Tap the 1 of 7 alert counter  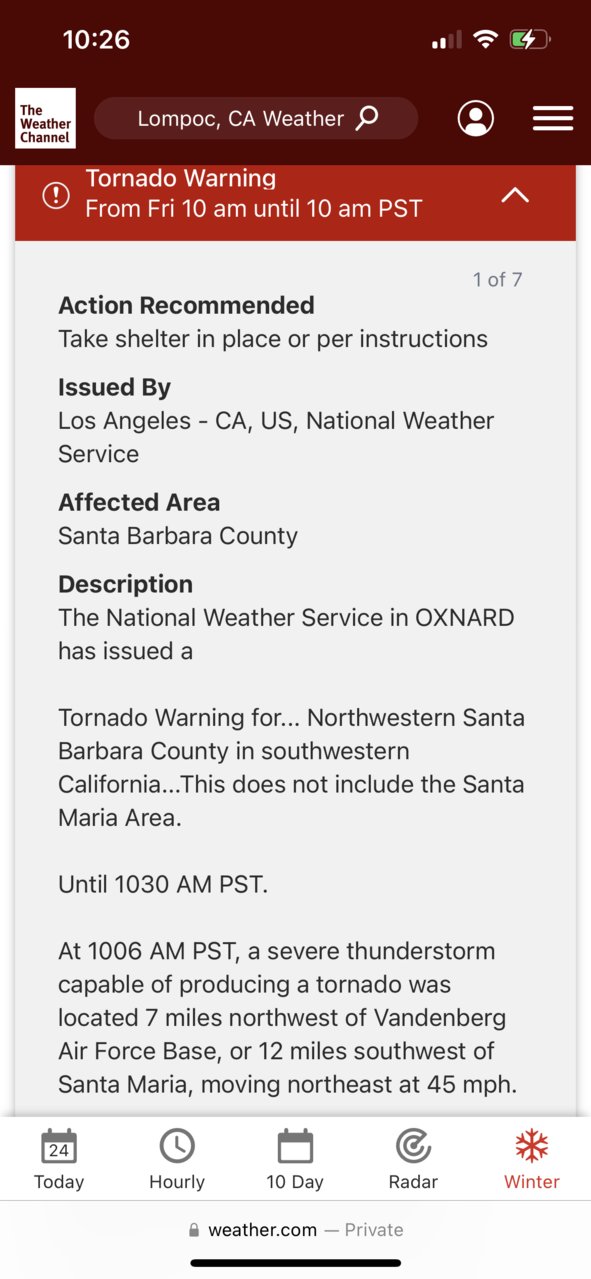(497, 279)
